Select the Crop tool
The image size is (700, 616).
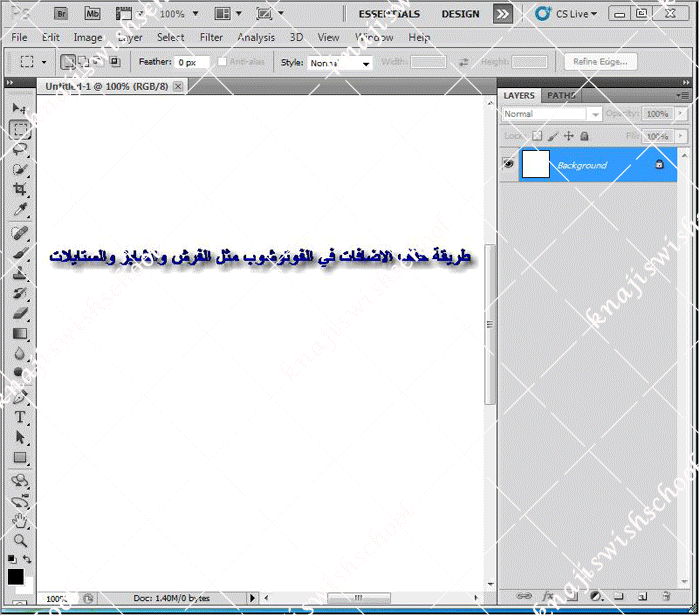pos(19,189)
